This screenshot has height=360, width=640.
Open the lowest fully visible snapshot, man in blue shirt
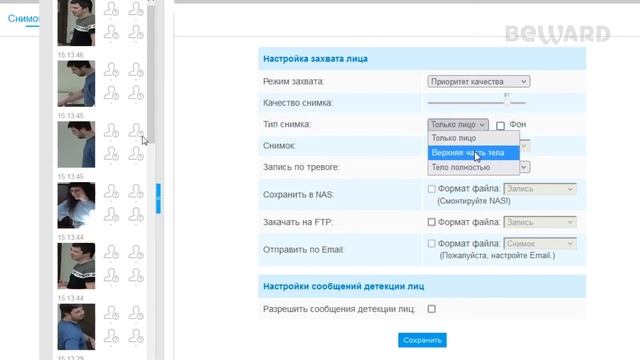click(x=76, y=327)
